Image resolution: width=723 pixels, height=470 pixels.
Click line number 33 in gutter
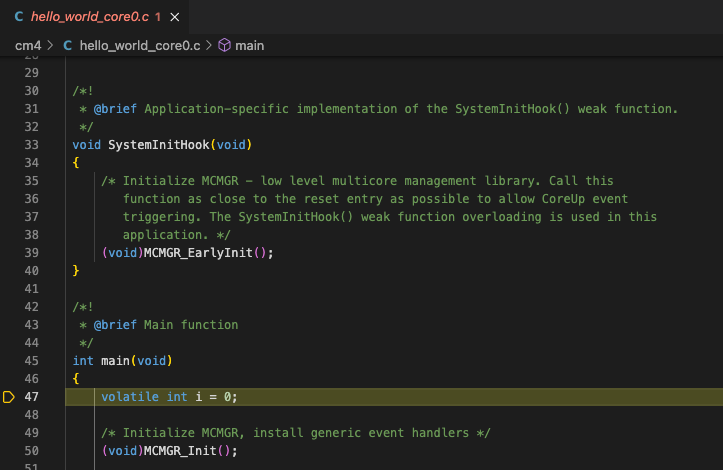tap(31, 145)
